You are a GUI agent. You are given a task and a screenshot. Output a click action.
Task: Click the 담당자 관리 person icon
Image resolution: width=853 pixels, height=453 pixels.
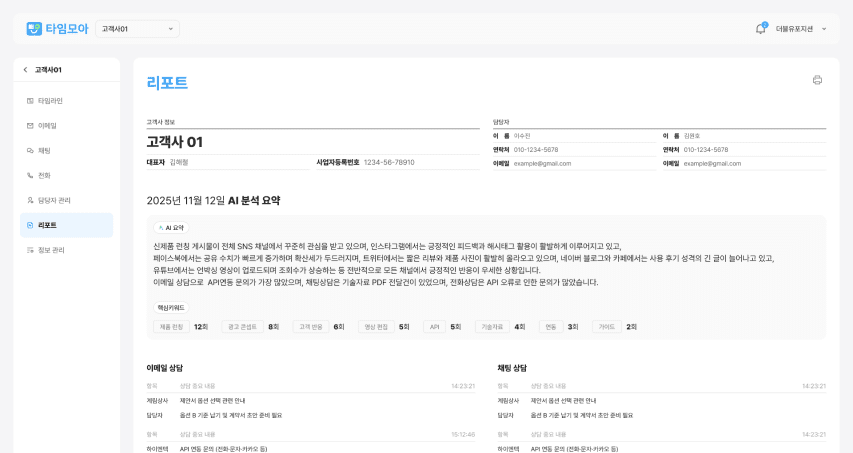pyautogui.click(x=30, y=200)
